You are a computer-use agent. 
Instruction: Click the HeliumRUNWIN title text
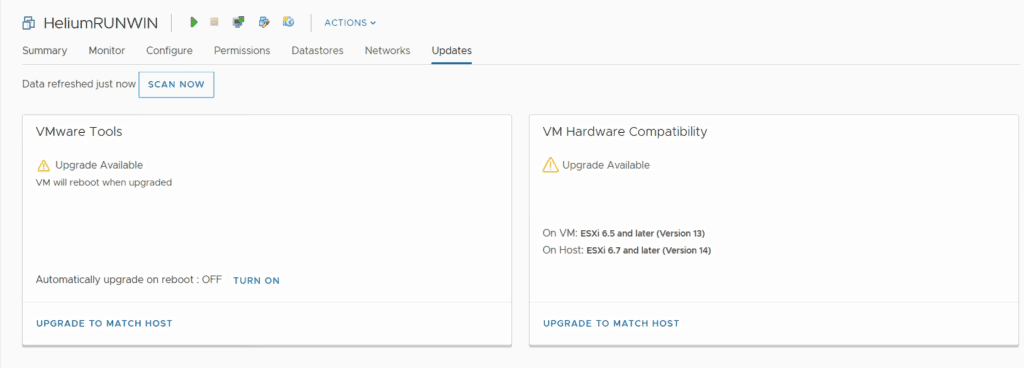point(101,23)
